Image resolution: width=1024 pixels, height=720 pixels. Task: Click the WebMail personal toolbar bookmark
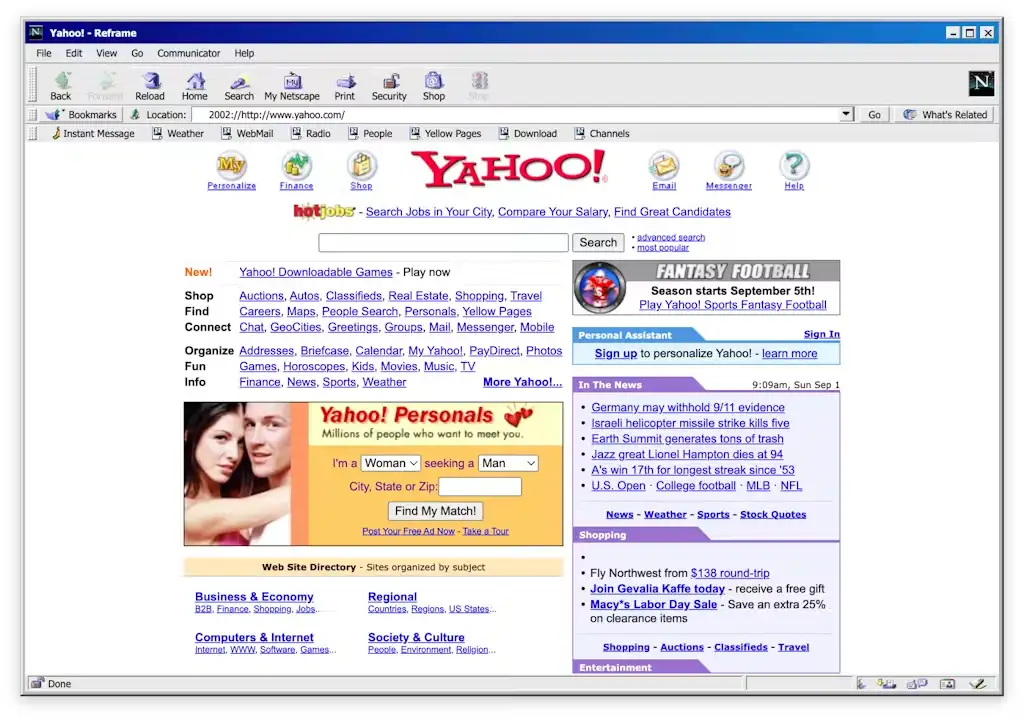coord(248,133)
